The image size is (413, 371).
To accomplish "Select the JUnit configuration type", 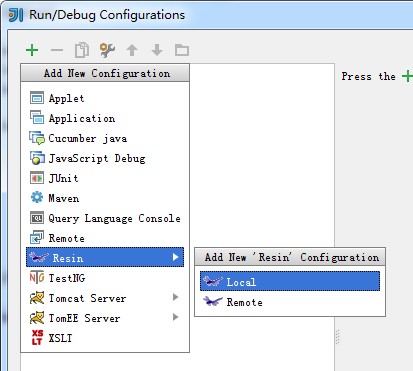I will coord(105,178).
